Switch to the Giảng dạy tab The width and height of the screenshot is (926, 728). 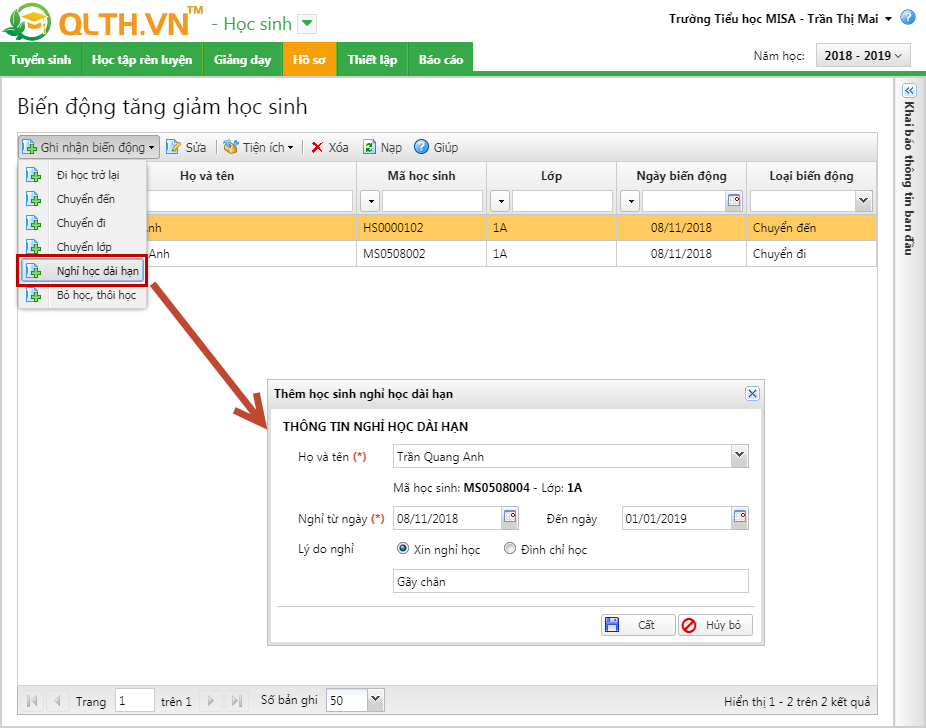coord(242,60)
